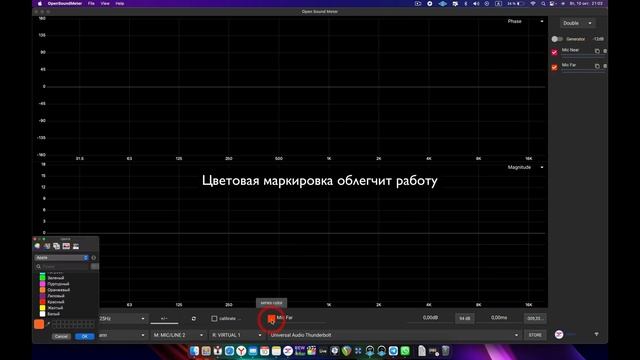
Task: Open the color wheel tab in color picker
Action: (38, 246)
